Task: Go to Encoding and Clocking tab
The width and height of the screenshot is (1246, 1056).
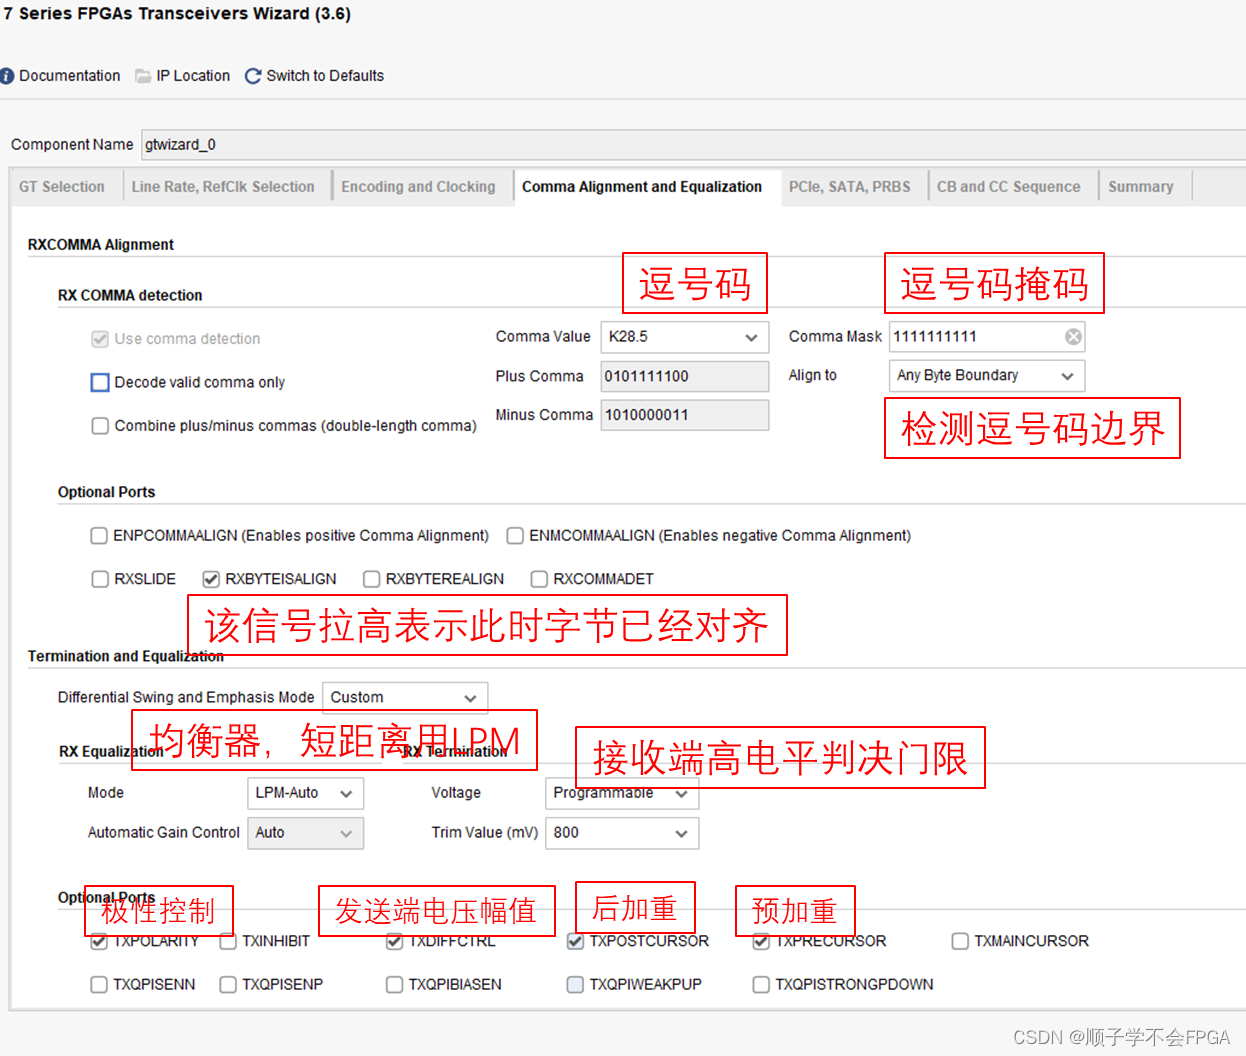Action: (x=418, y=187)
